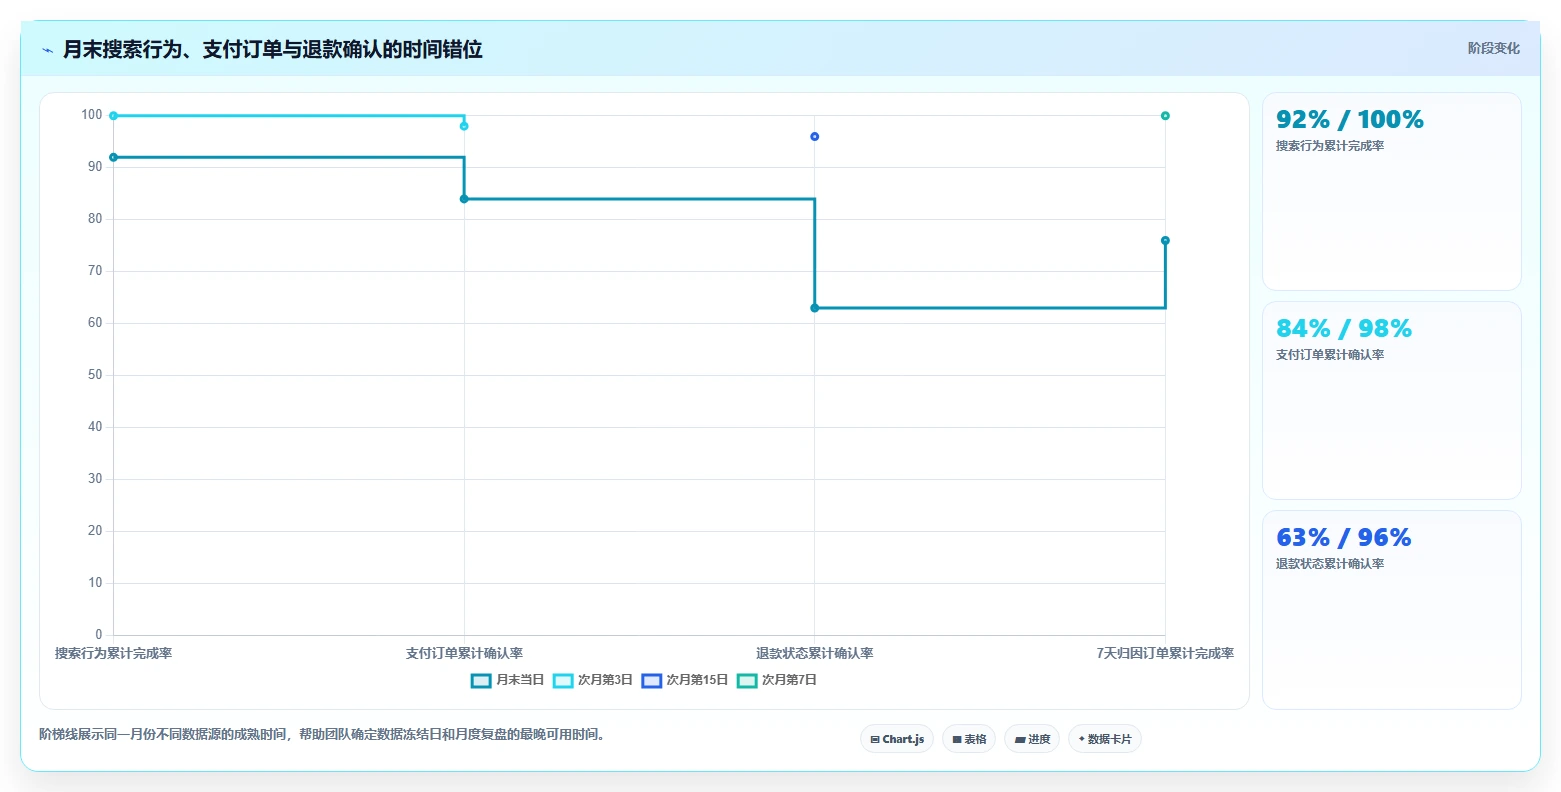Click the chart title 月末搜索行为、支付订单与退款确认的时间错位
The height and width of the screenshot is (792, 1561).
(x=273, y=49)
